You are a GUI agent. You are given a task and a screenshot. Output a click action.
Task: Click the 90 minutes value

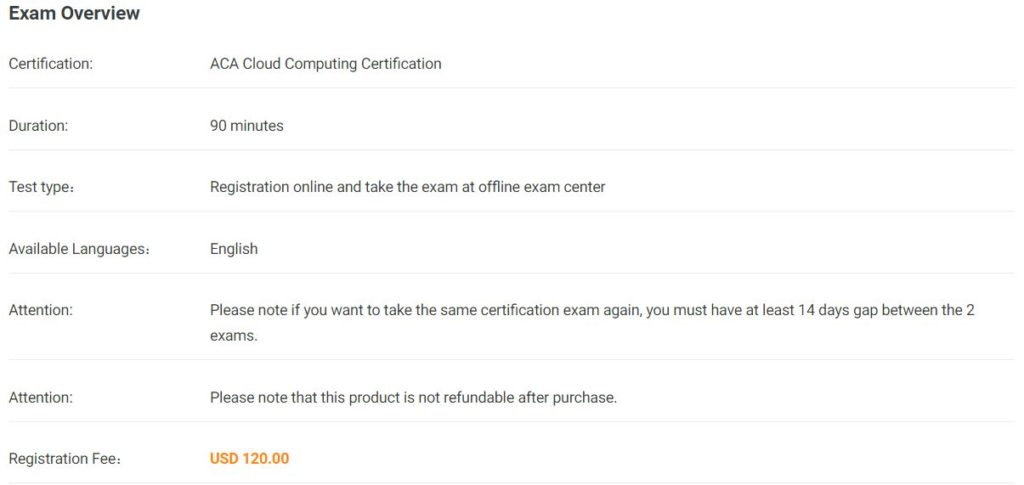tap(246, 126)
